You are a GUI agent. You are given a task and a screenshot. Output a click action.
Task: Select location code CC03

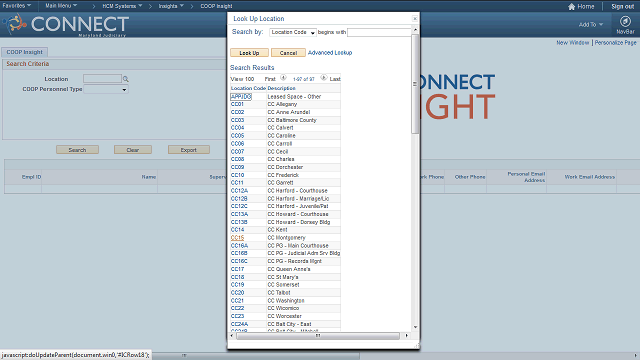(x=237, y=120)
